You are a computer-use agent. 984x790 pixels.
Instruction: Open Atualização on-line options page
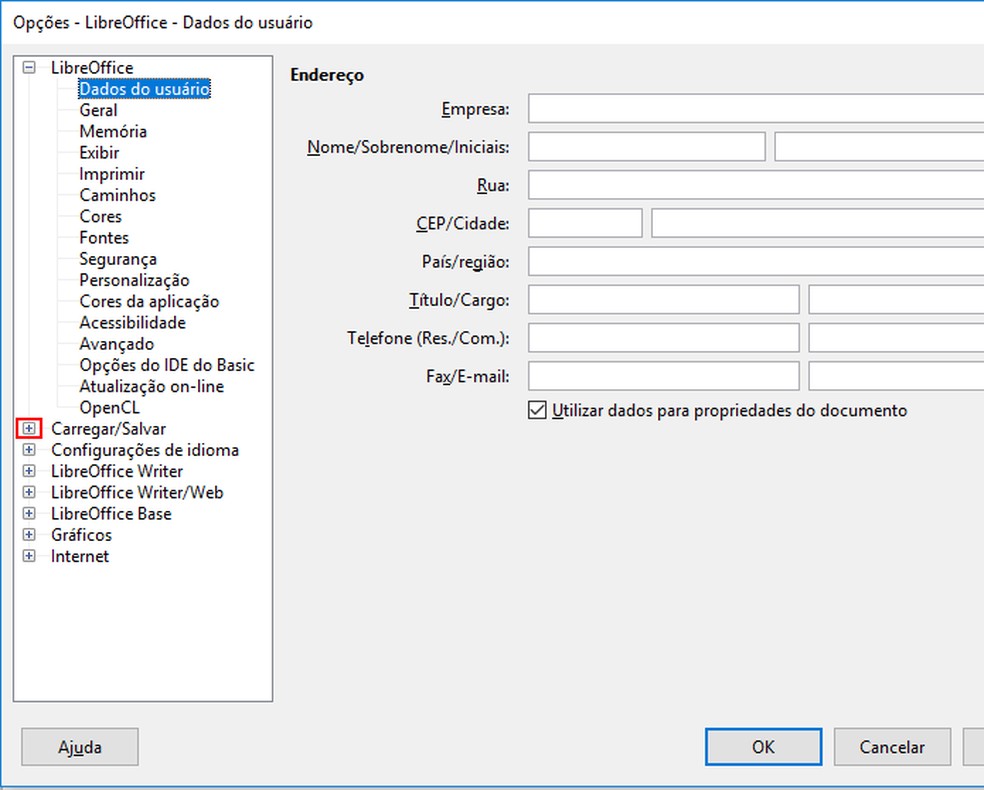tap(152, 387)
